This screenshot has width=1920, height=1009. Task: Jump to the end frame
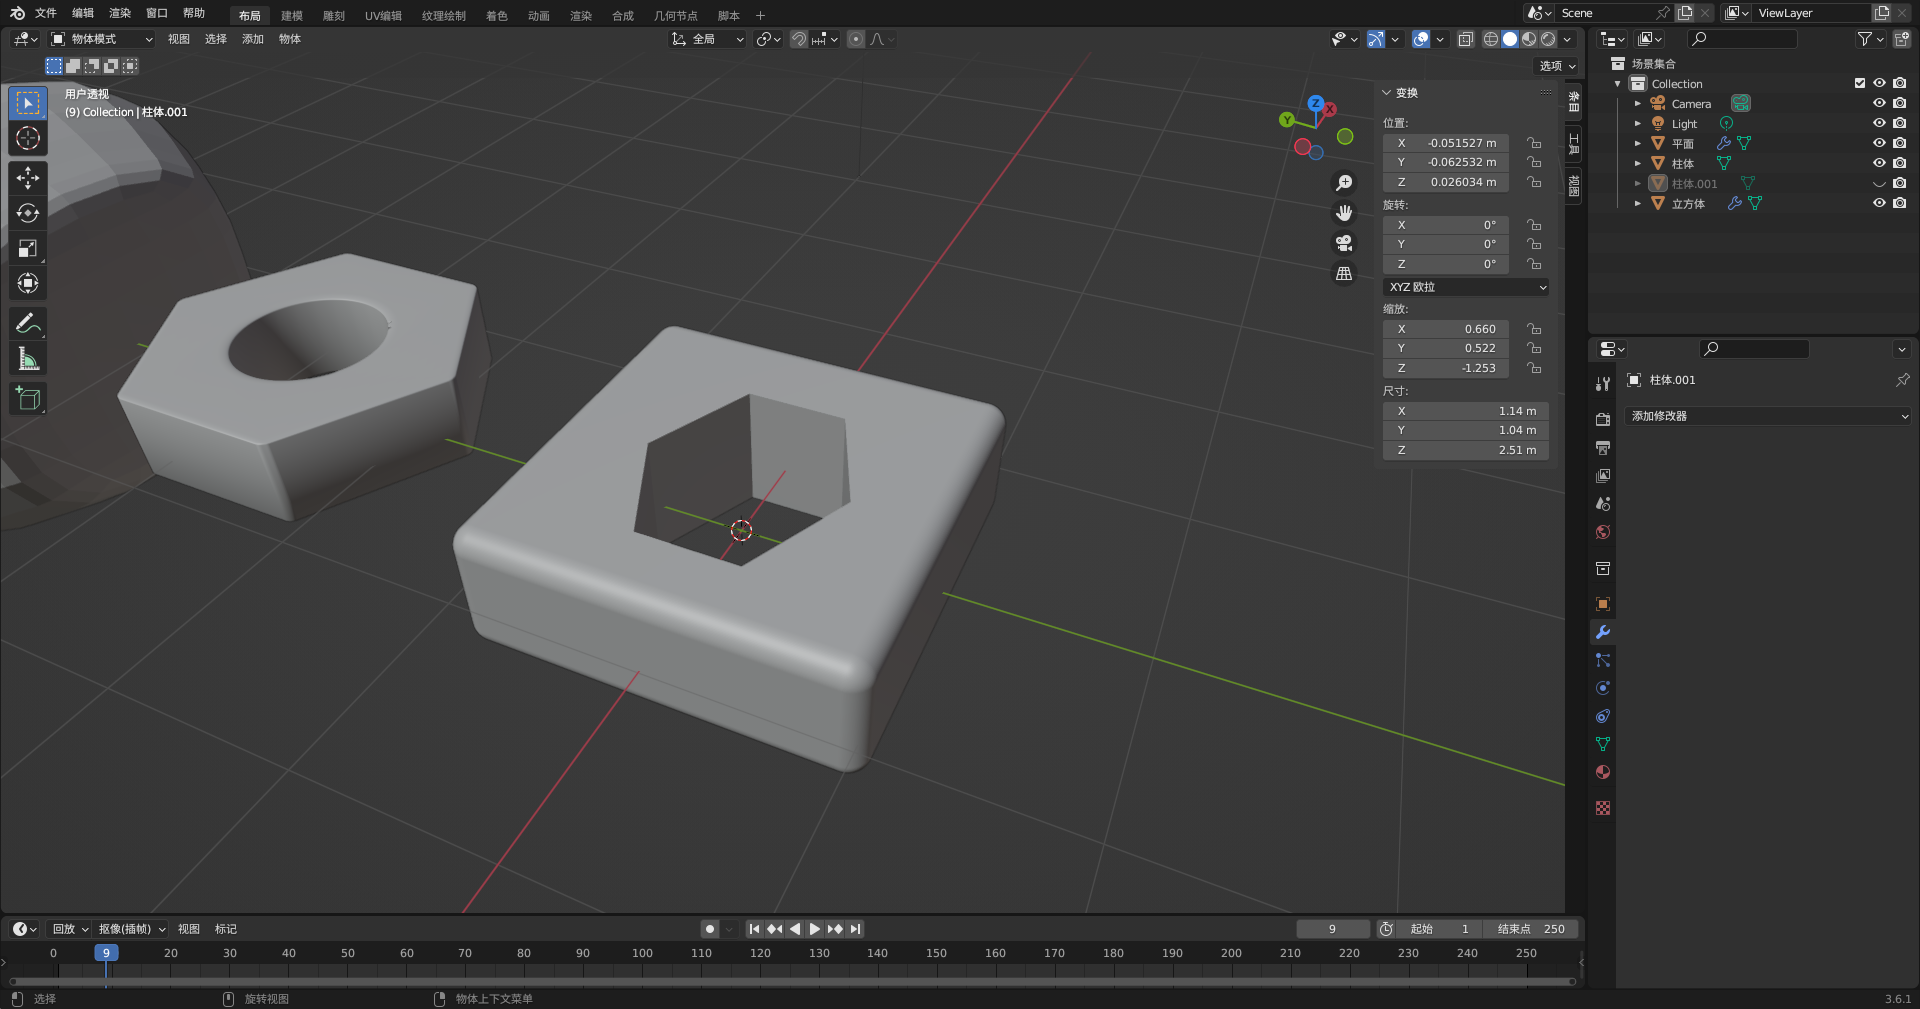855,929
